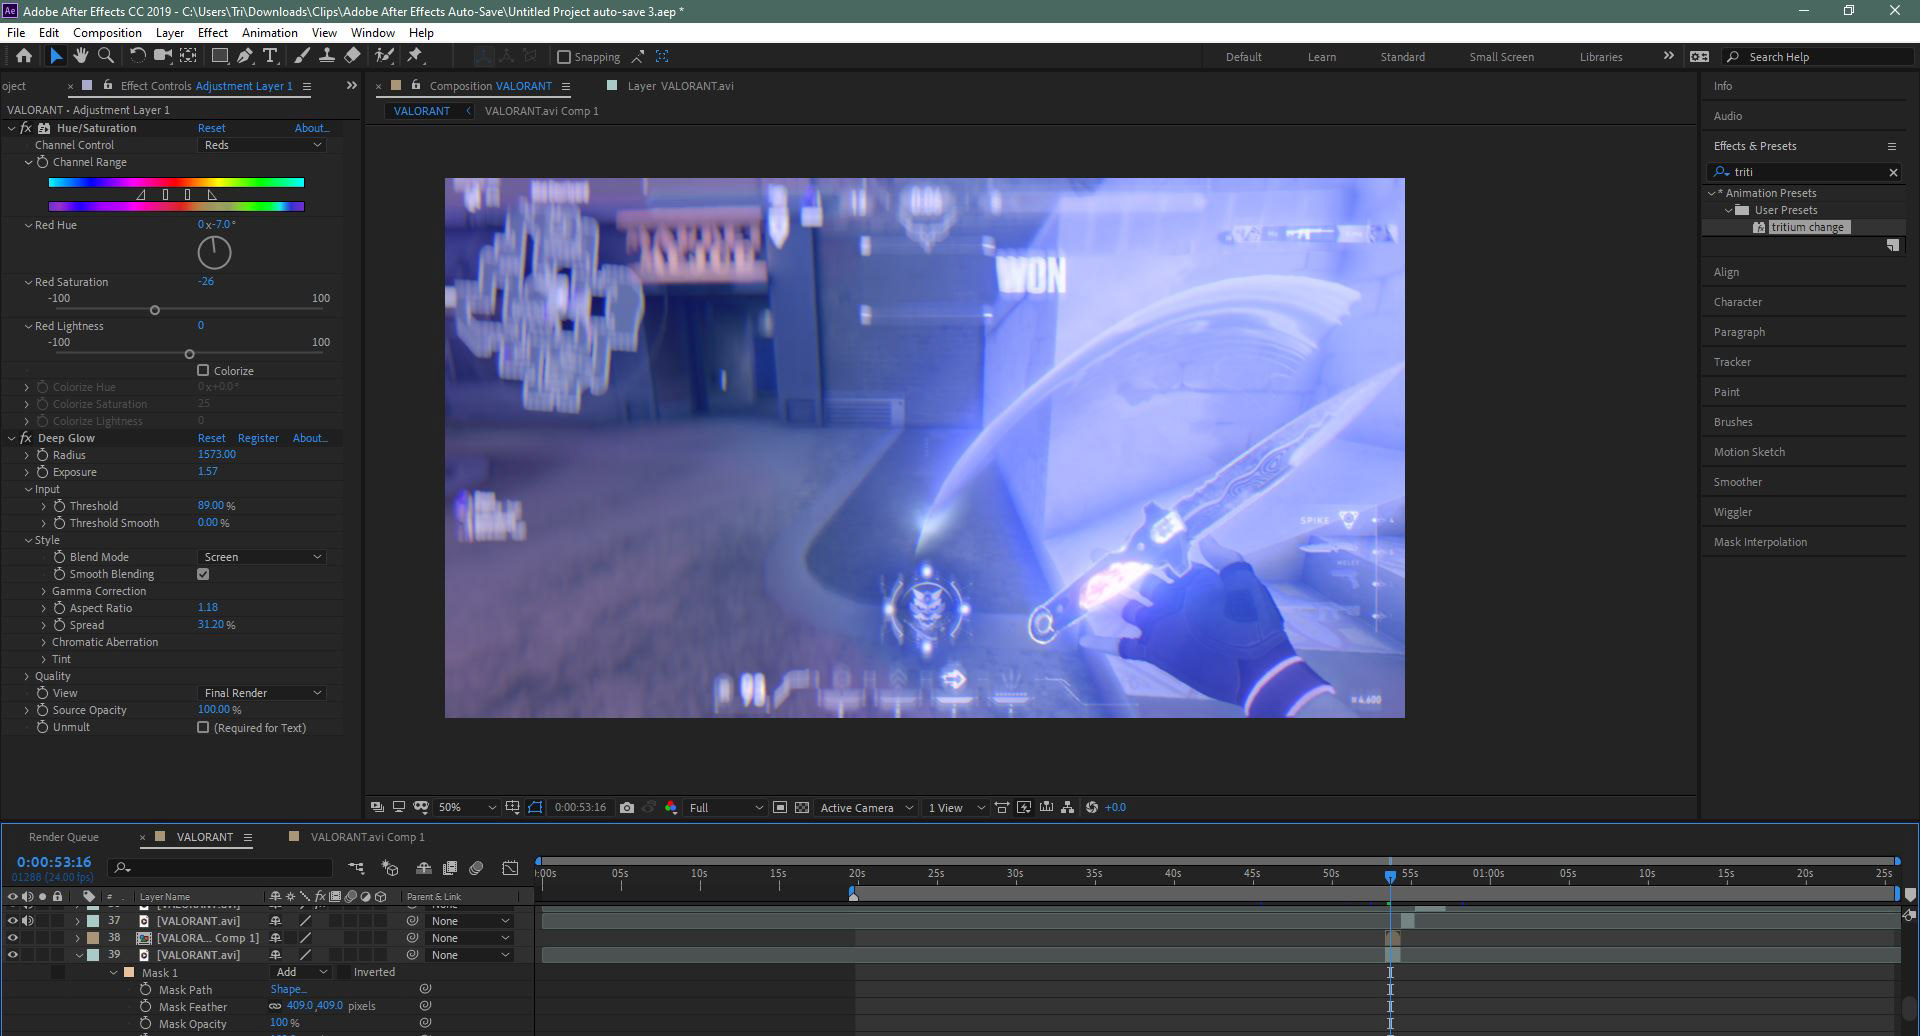Viewport: 1920px width, 1036px height.
Task: Select the Selection (arrow) tool
Action: coord(55,56)
